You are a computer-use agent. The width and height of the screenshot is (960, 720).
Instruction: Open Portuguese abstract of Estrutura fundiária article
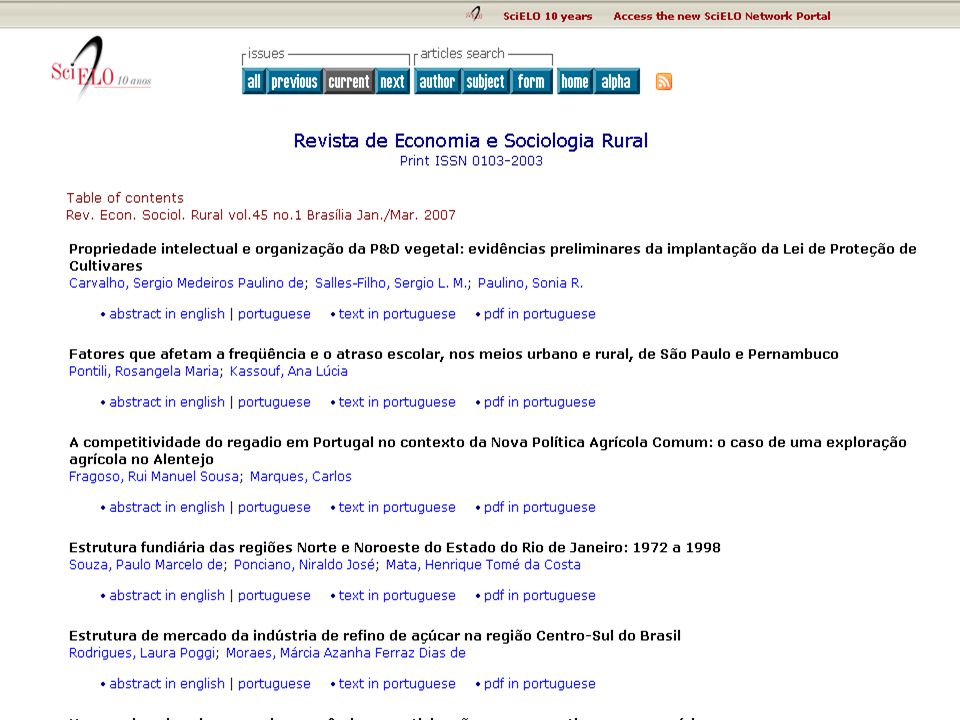[x=274, y=595]
